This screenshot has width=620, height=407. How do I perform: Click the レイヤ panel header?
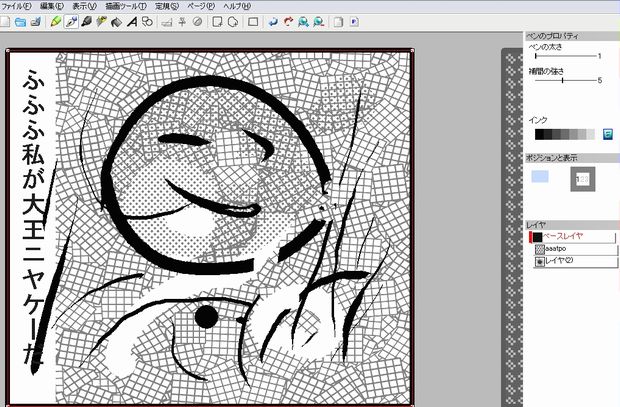572,225
